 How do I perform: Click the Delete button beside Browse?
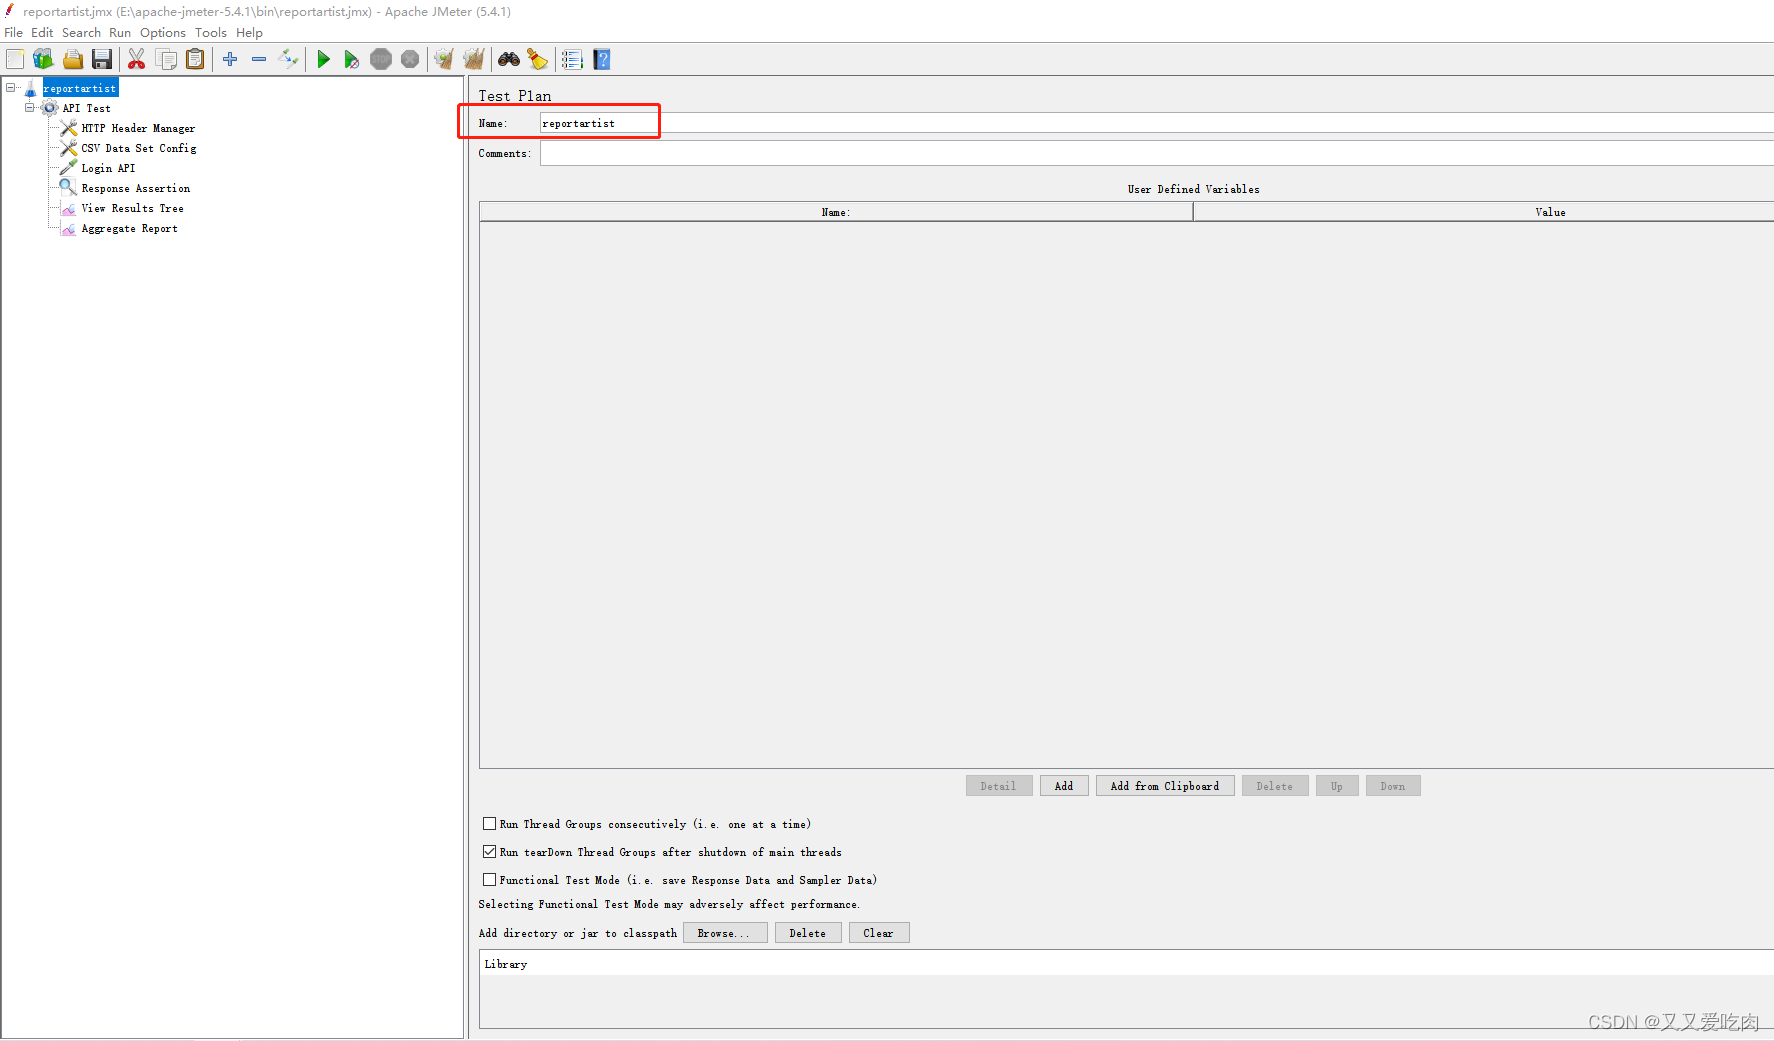coord(808,933)
